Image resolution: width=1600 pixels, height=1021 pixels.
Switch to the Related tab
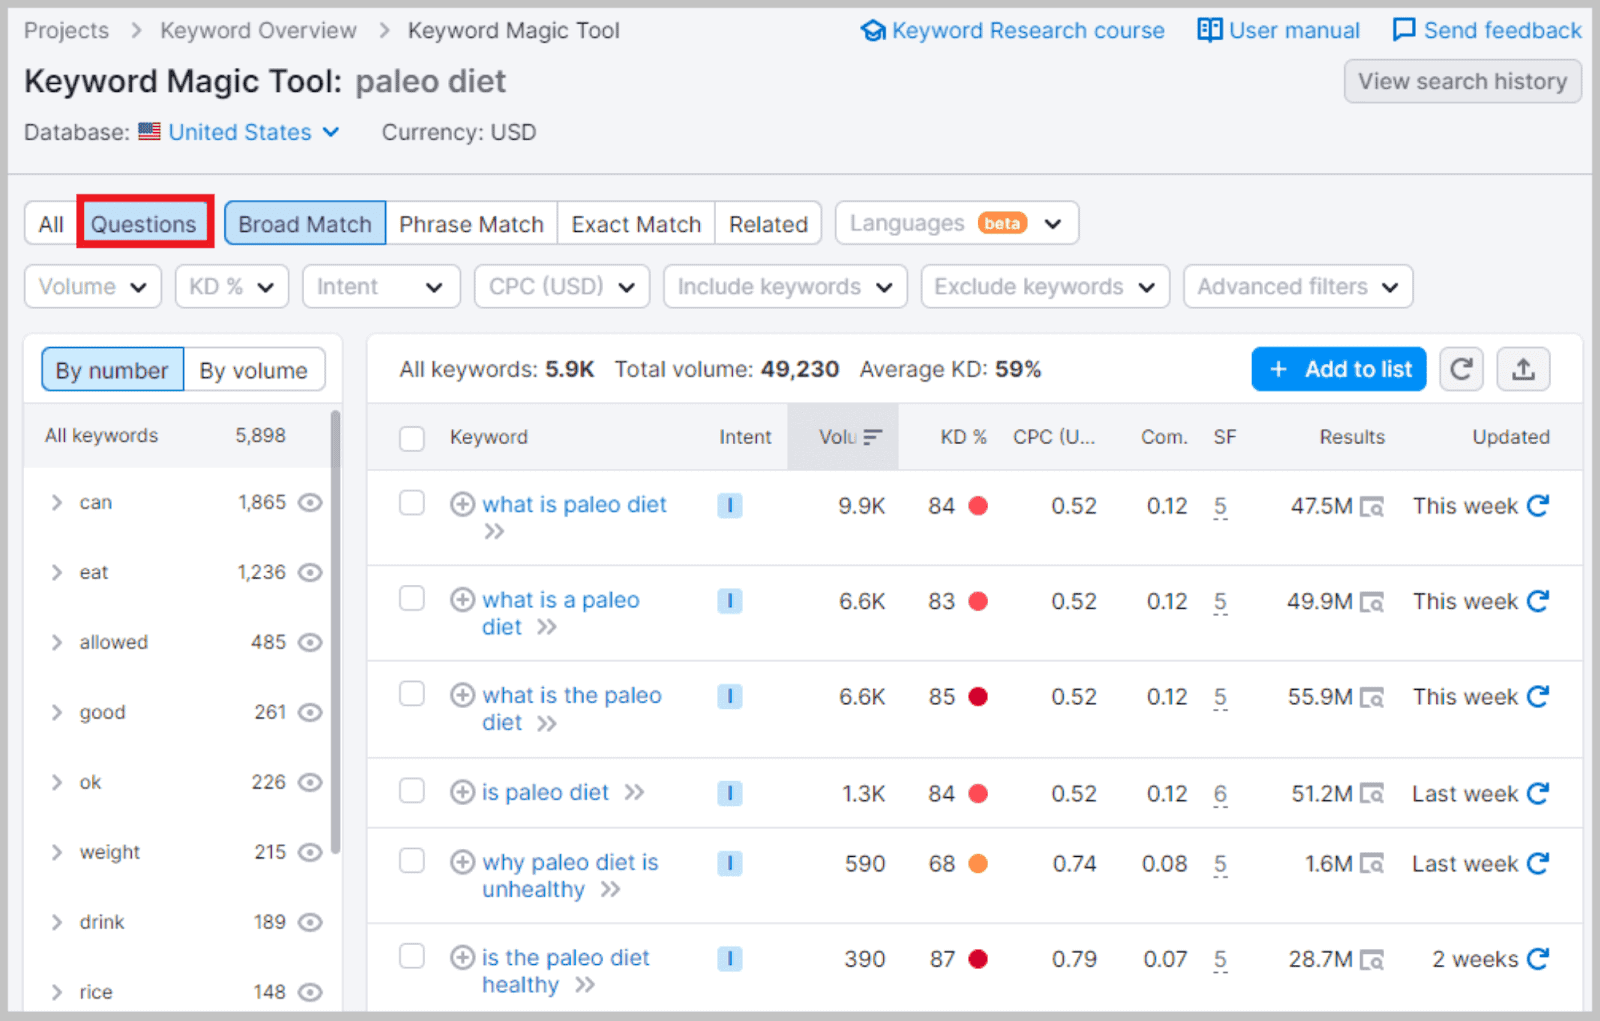tap(767, 223)
